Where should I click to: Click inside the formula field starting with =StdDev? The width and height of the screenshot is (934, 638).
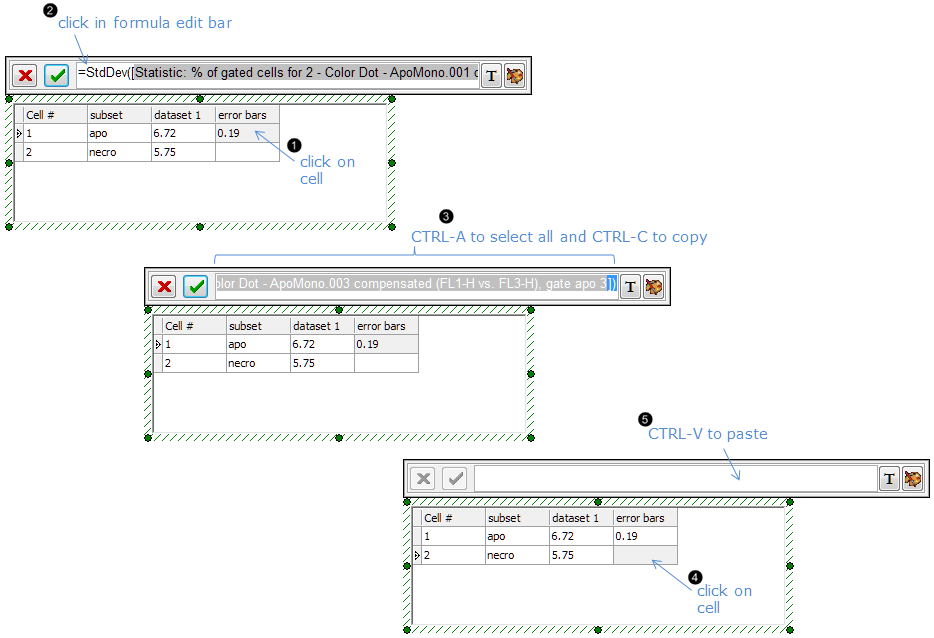coord(277,76)
